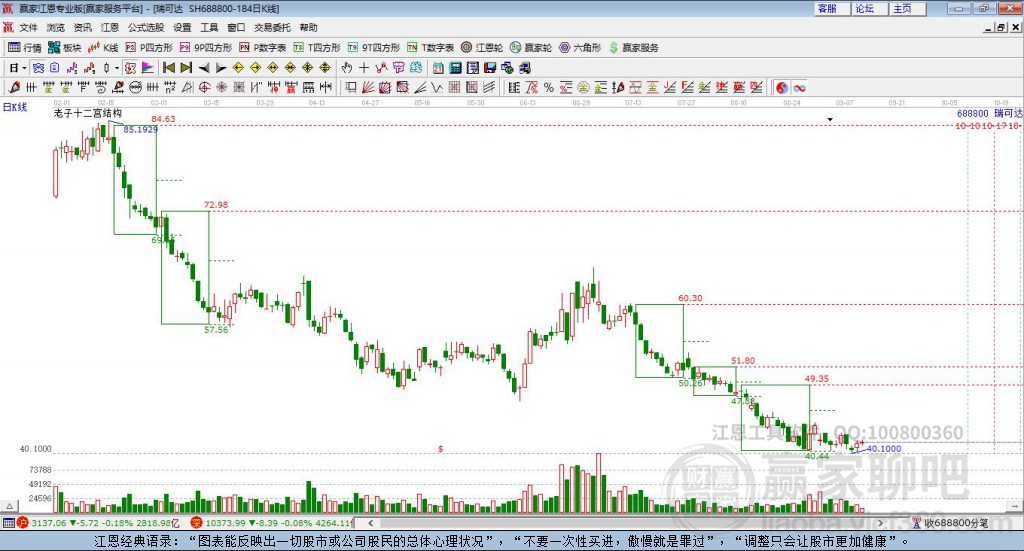Select the target circle crosshair tool

[204, 87]
